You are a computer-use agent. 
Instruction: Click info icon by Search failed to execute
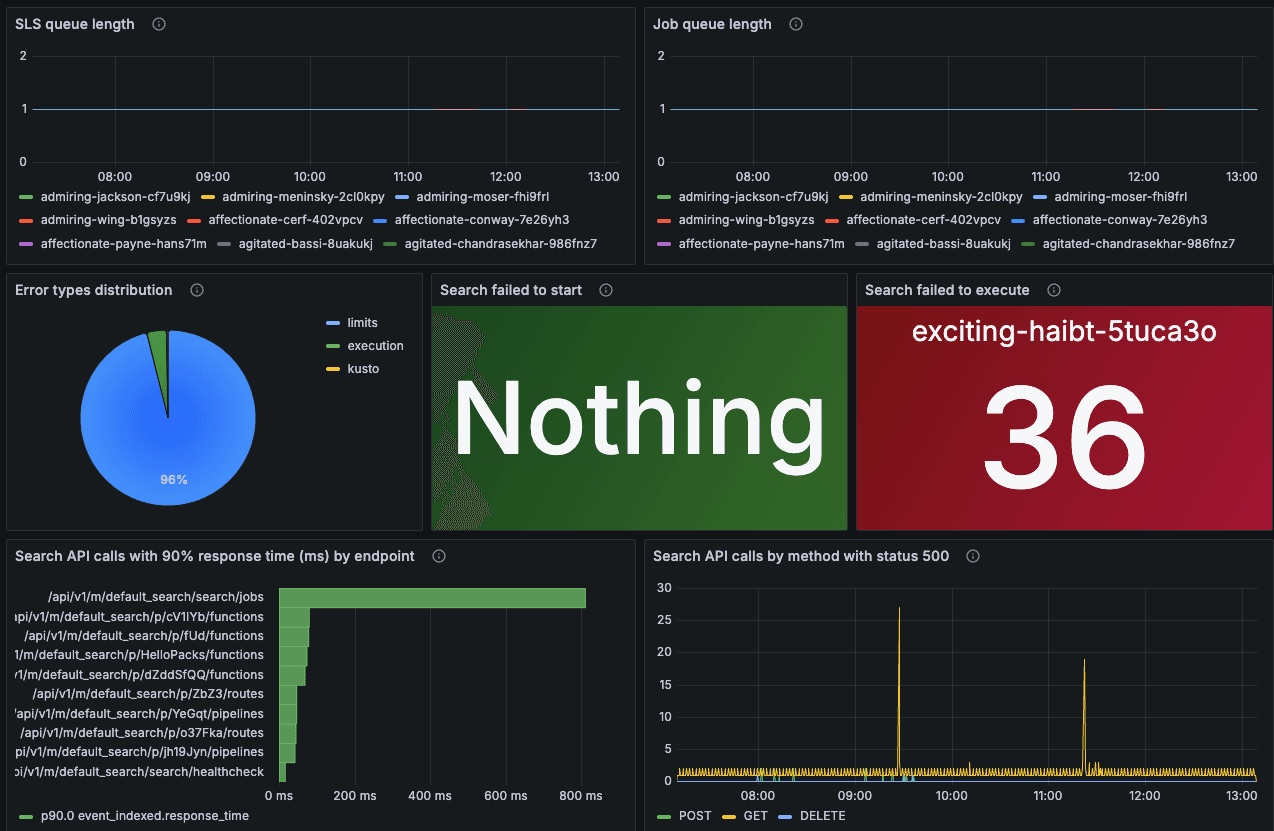(x=1053, y=290)
